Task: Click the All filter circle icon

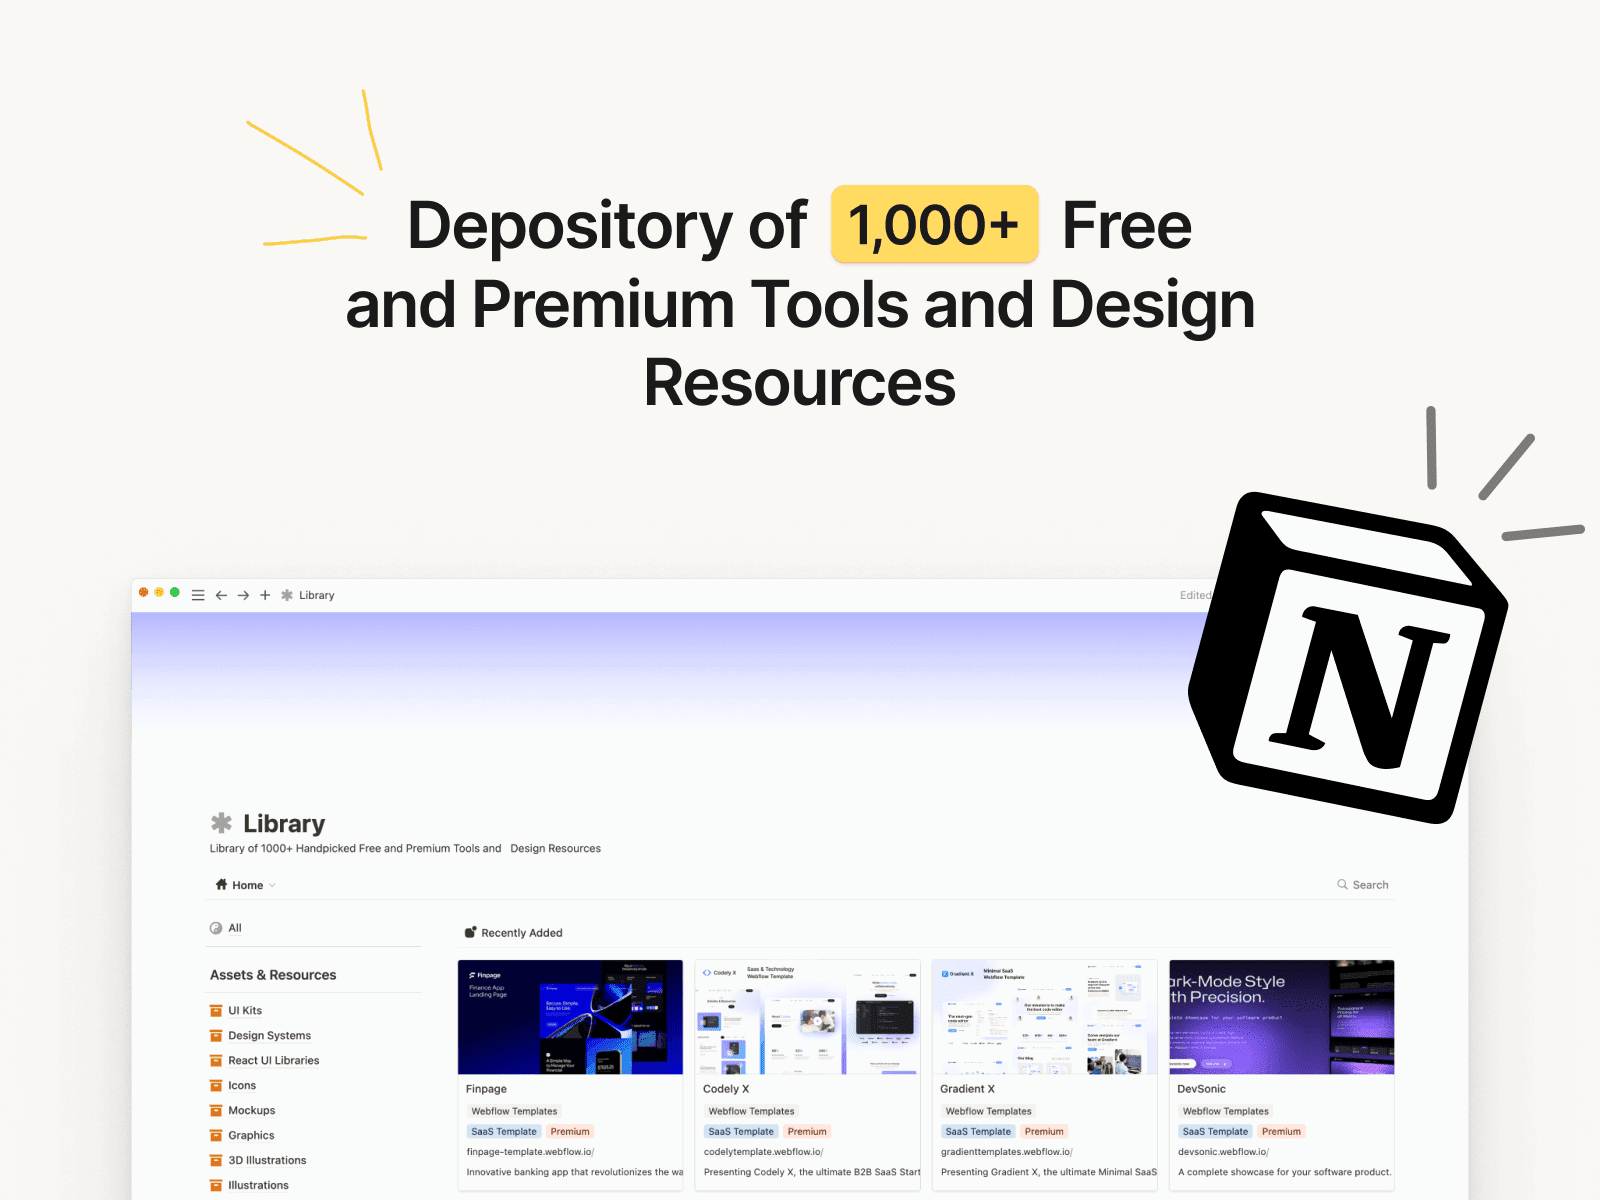Action: pyautogui.click(x=216, y=928)
